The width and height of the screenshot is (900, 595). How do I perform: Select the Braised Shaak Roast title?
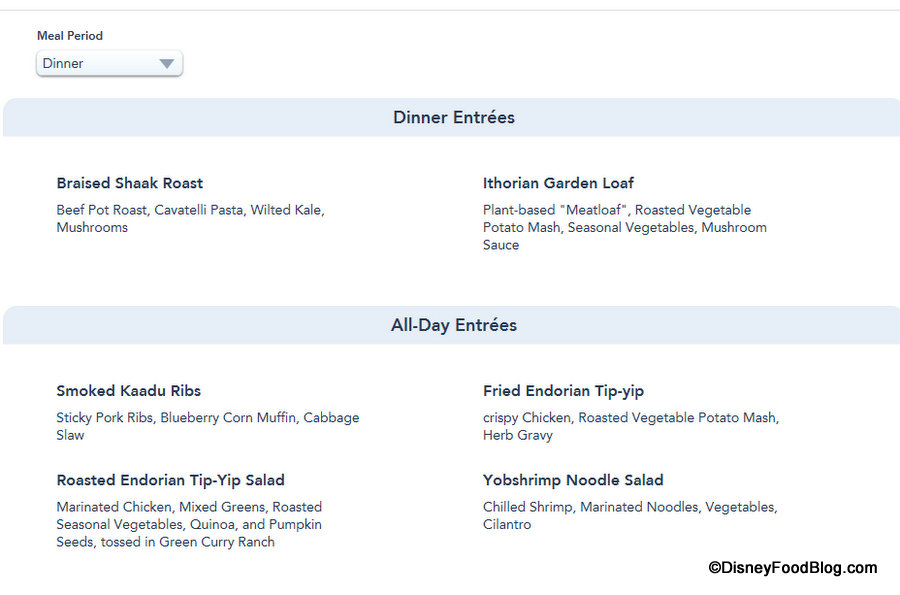pos(130,183)
